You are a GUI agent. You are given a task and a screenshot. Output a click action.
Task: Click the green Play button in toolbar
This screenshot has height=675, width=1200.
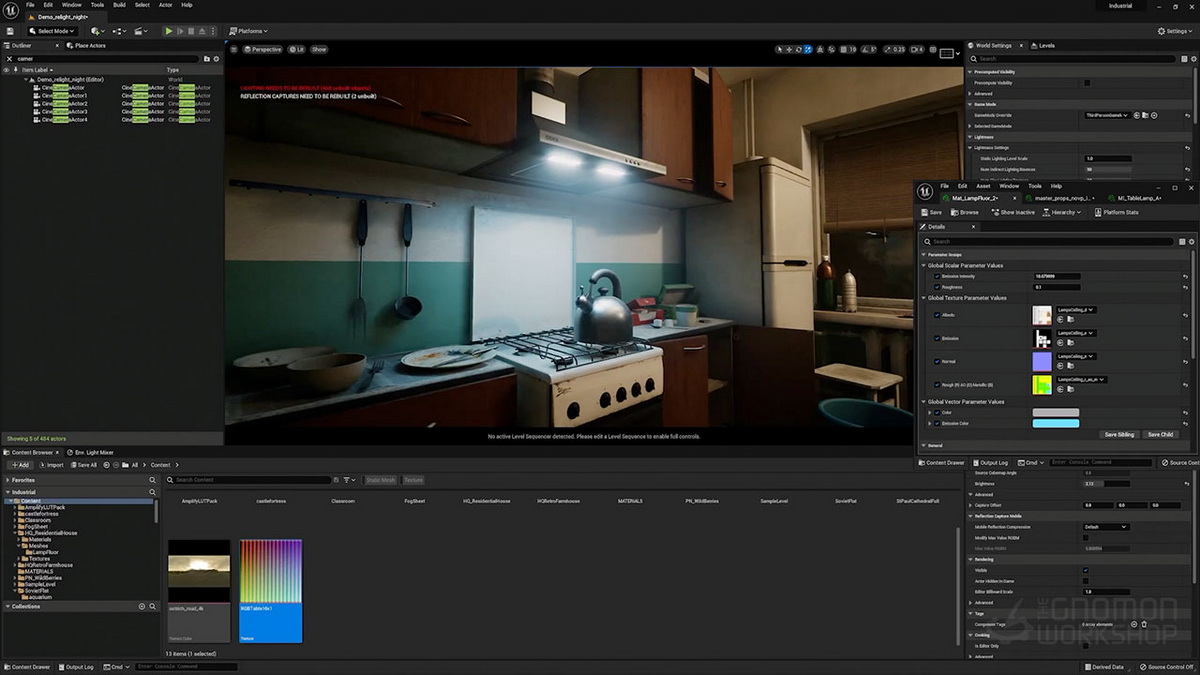tap(169, 31)
